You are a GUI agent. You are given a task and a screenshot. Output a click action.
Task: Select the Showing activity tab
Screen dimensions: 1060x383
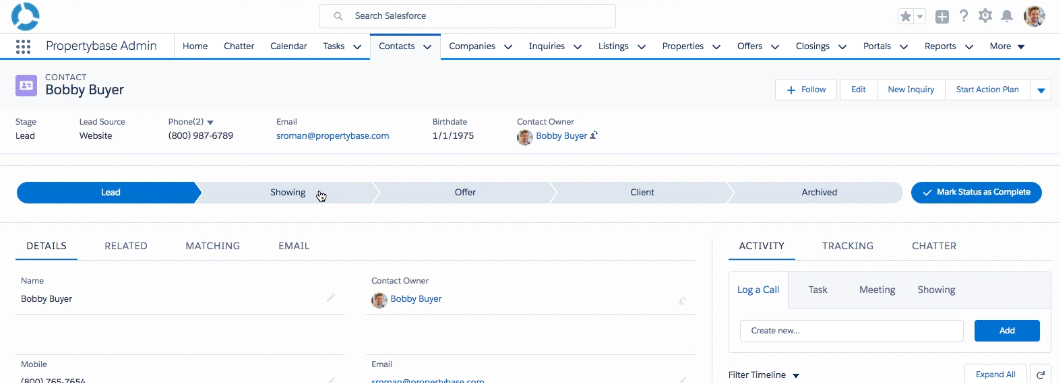click(x=936, y=290)
